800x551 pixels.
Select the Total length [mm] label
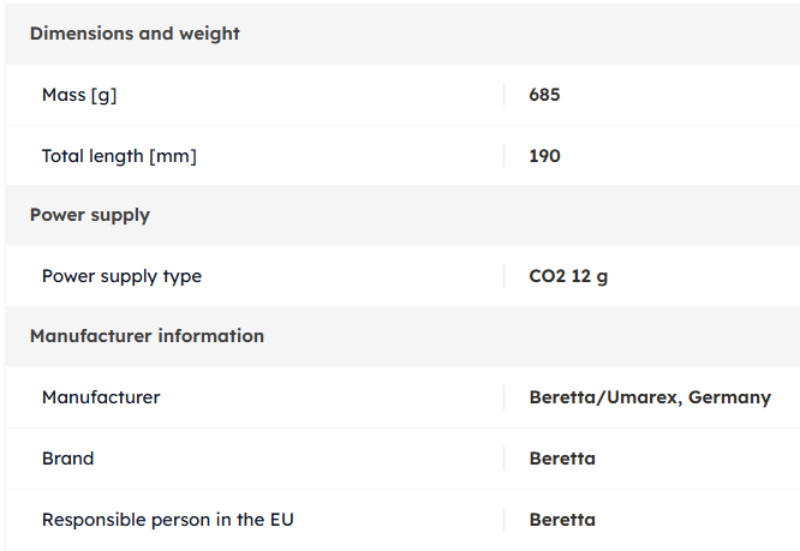tap(119, 156)
